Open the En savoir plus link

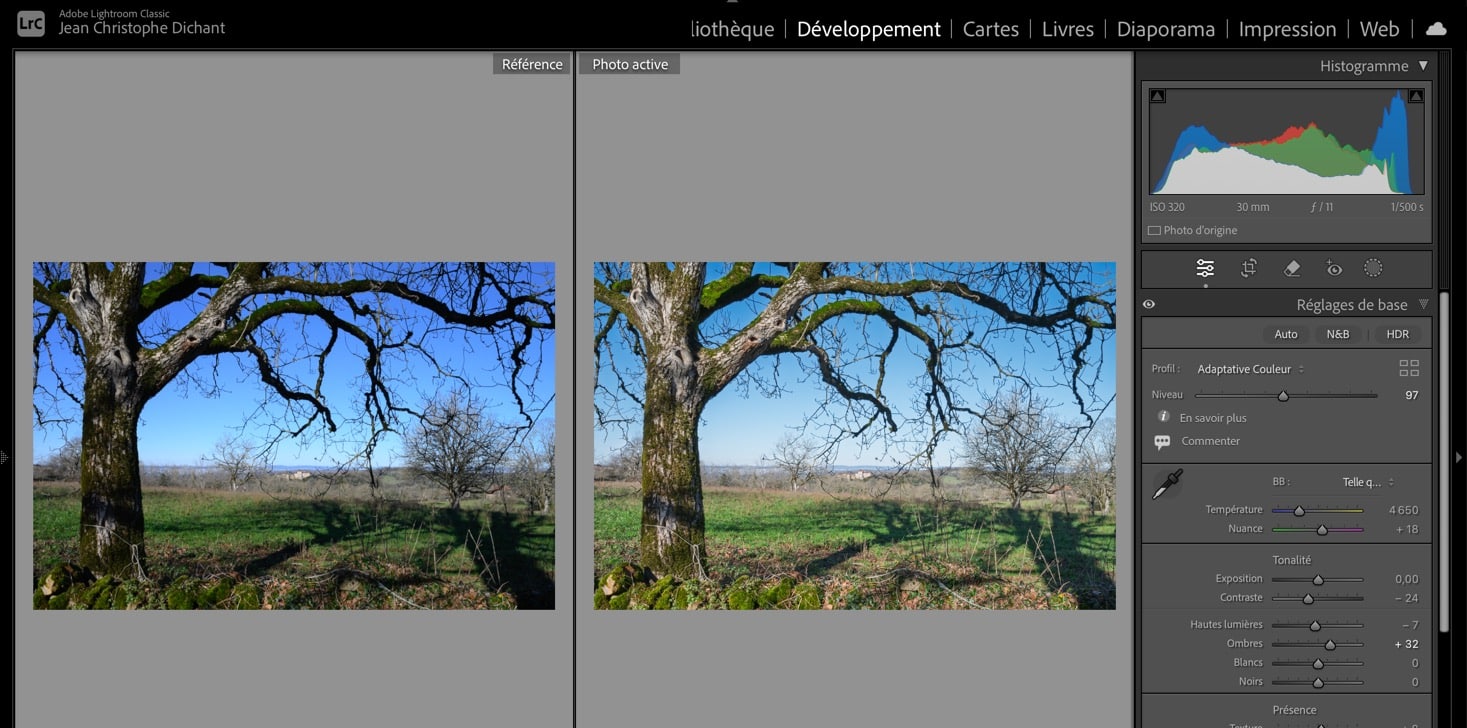[1213, 418]
